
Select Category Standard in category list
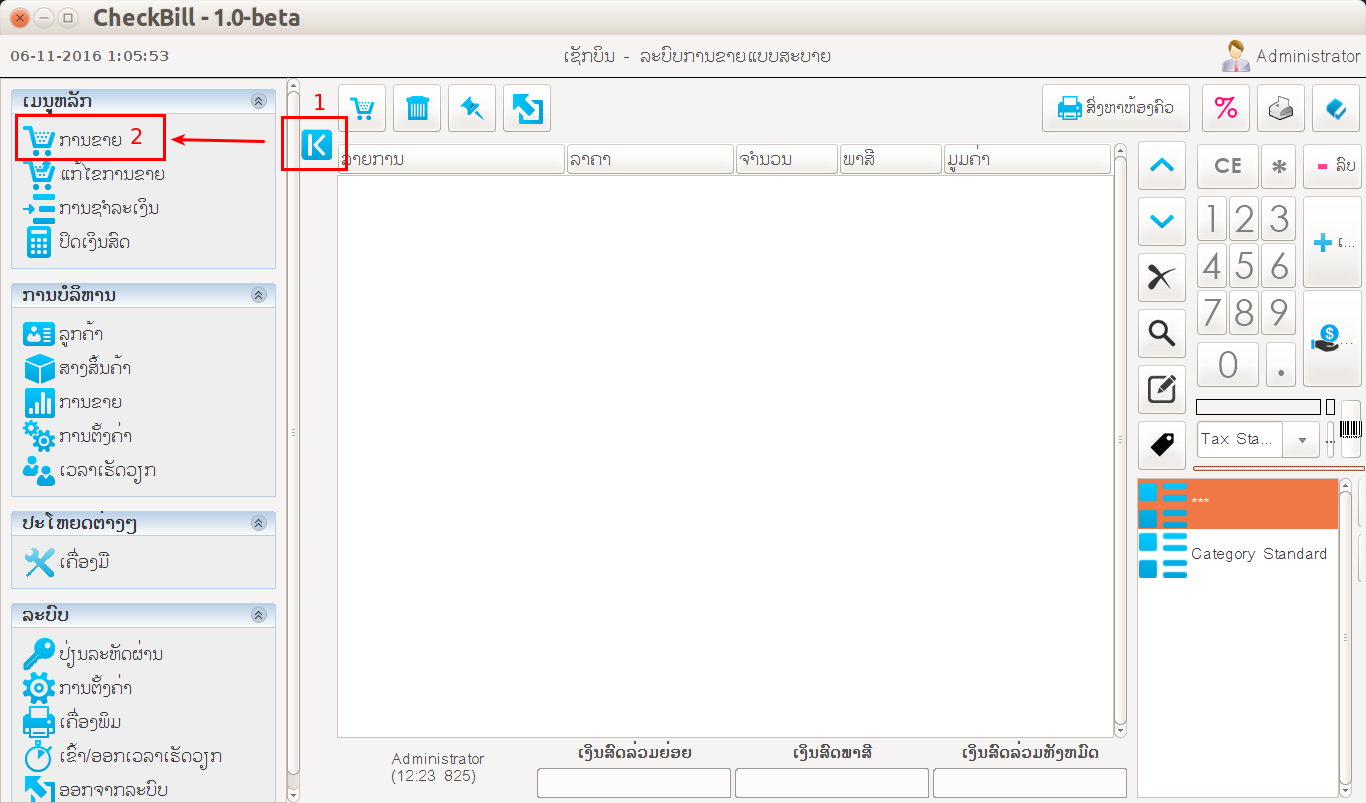[1258, 554]
